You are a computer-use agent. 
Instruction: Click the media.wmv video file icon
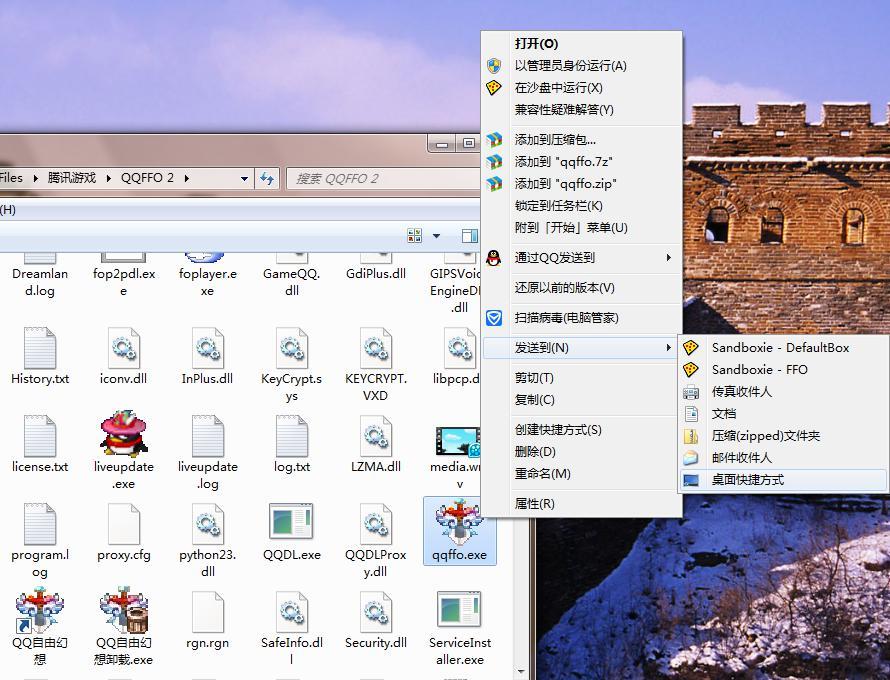pyautogui.click(x=457, y=439)
